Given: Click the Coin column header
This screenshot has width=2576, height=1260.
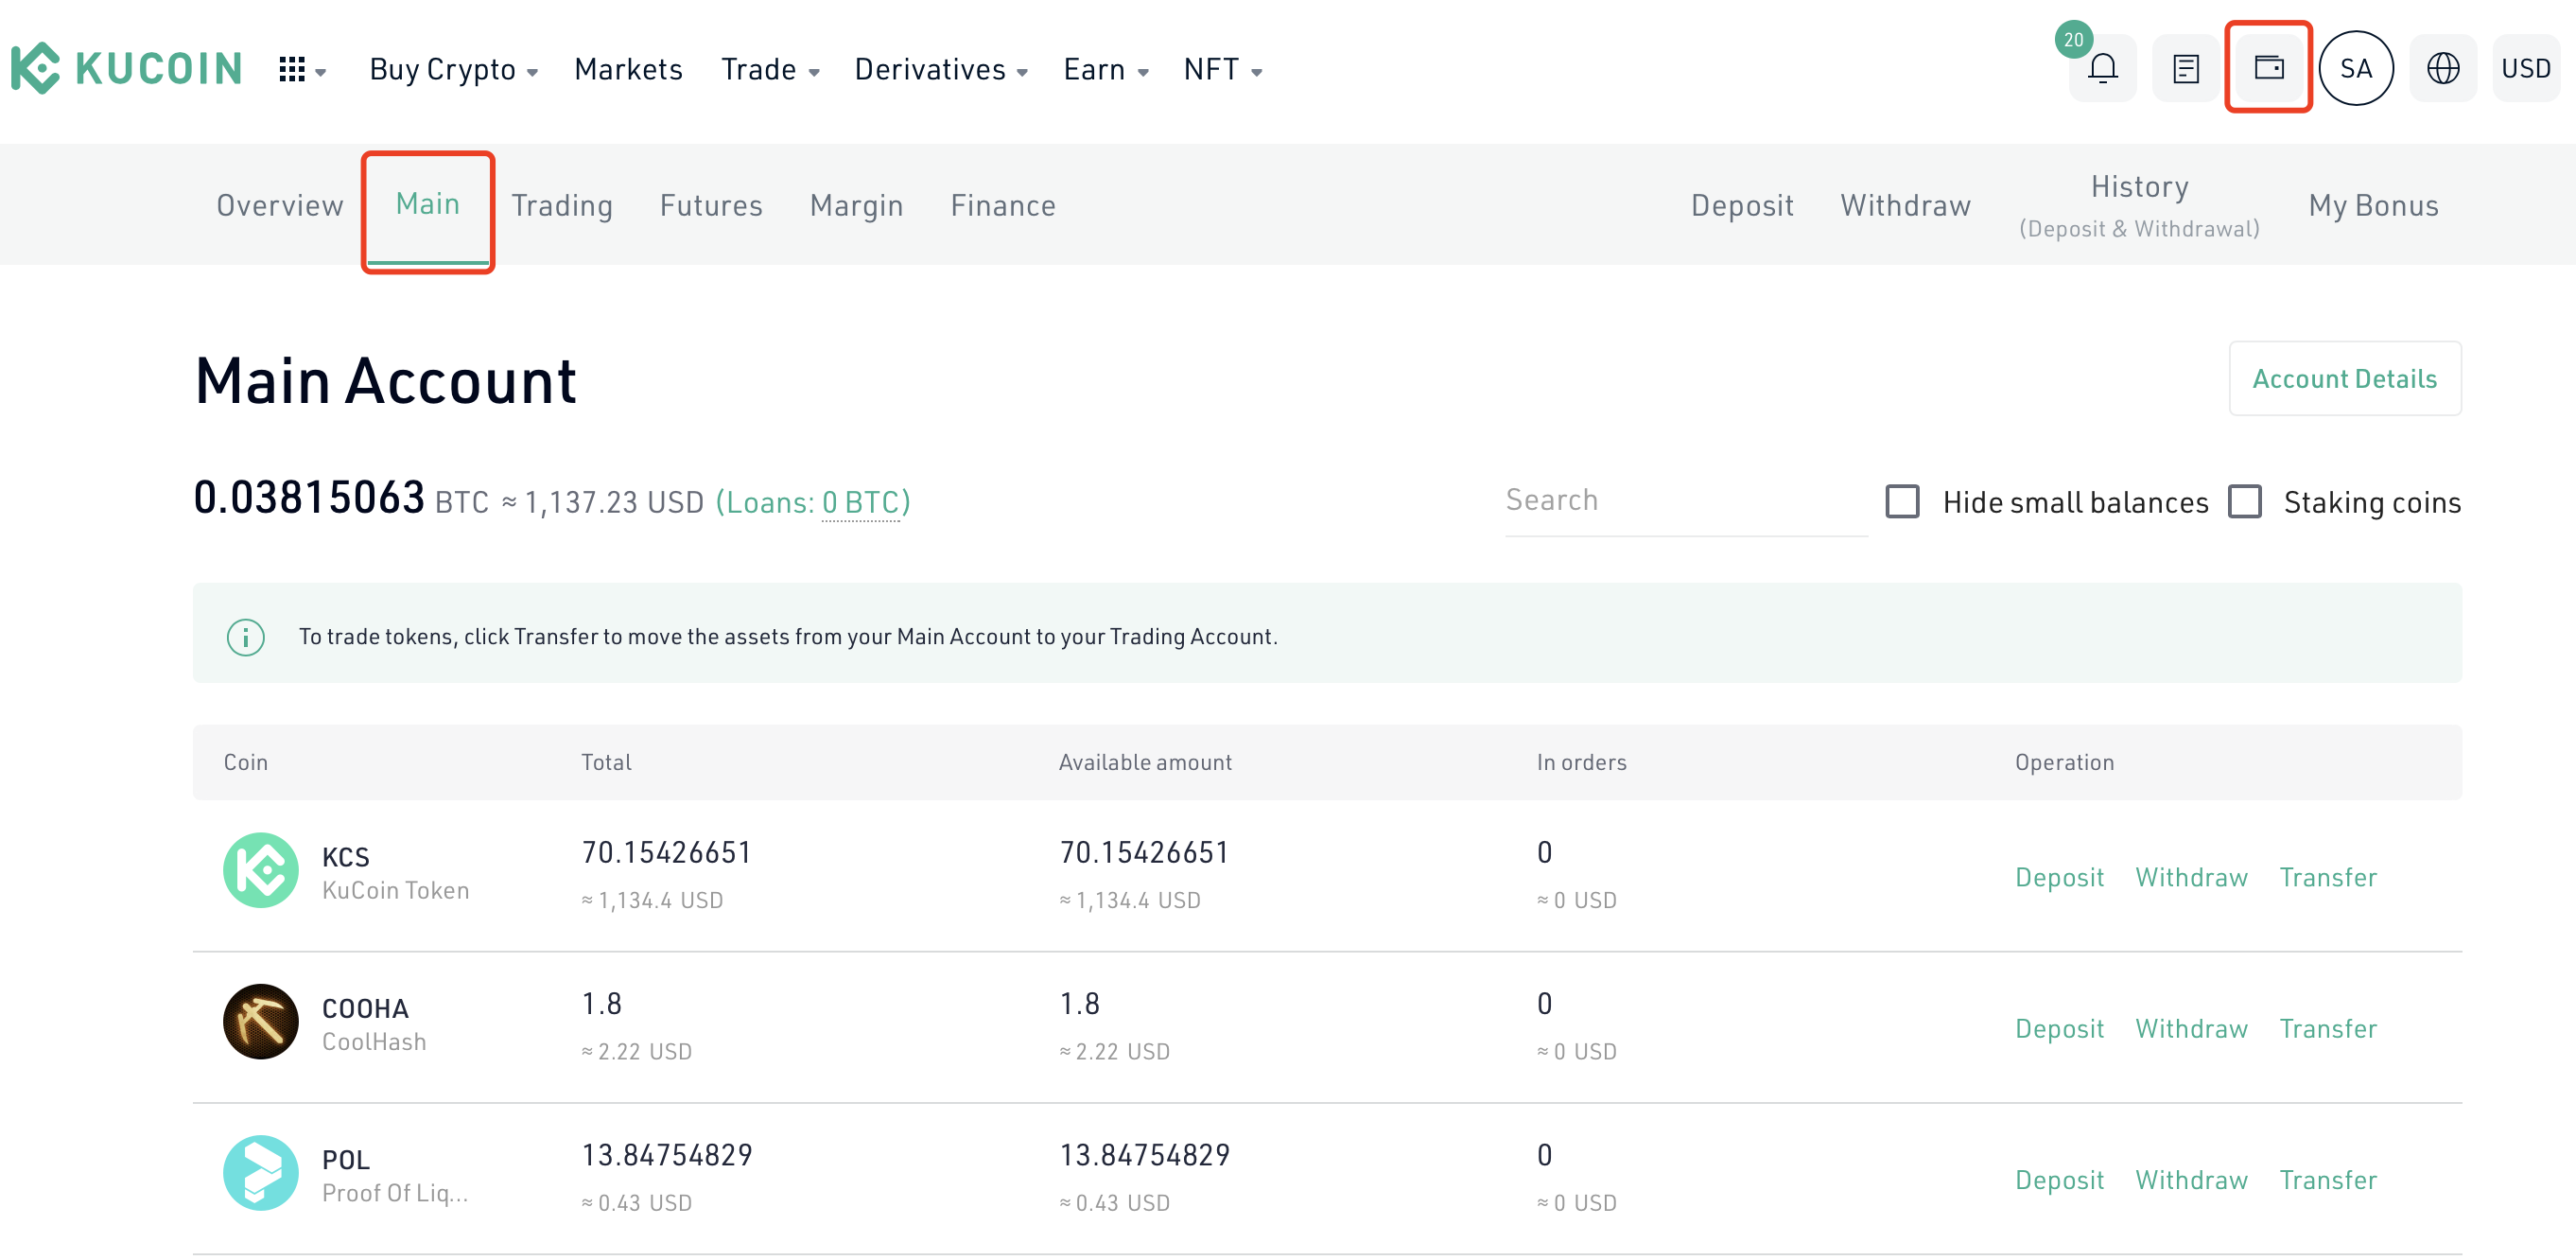Looking at the screenshot, I should point(245,762).
